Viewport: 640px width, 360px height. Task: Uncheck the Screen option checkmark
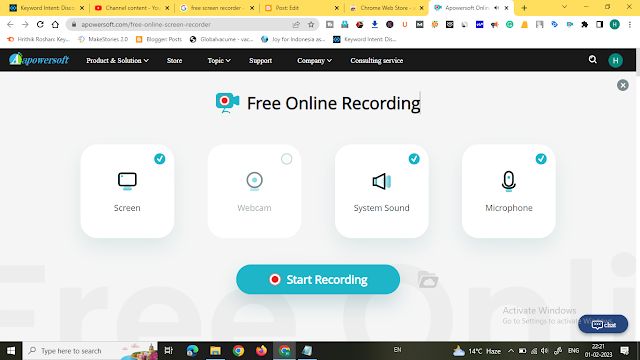coord(160,159)
